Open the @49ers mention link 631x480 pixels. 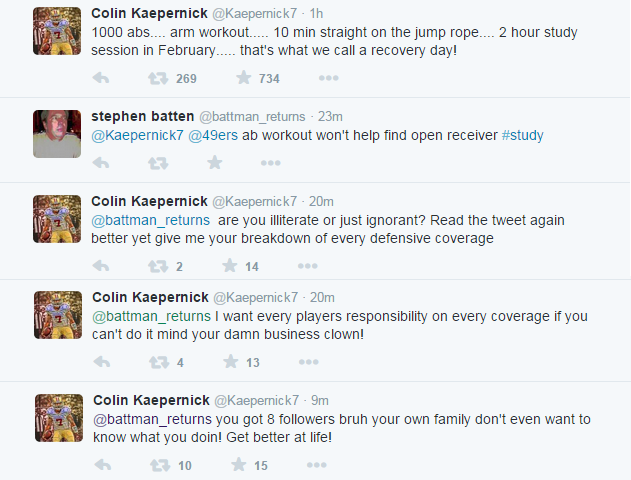(211, 136)
